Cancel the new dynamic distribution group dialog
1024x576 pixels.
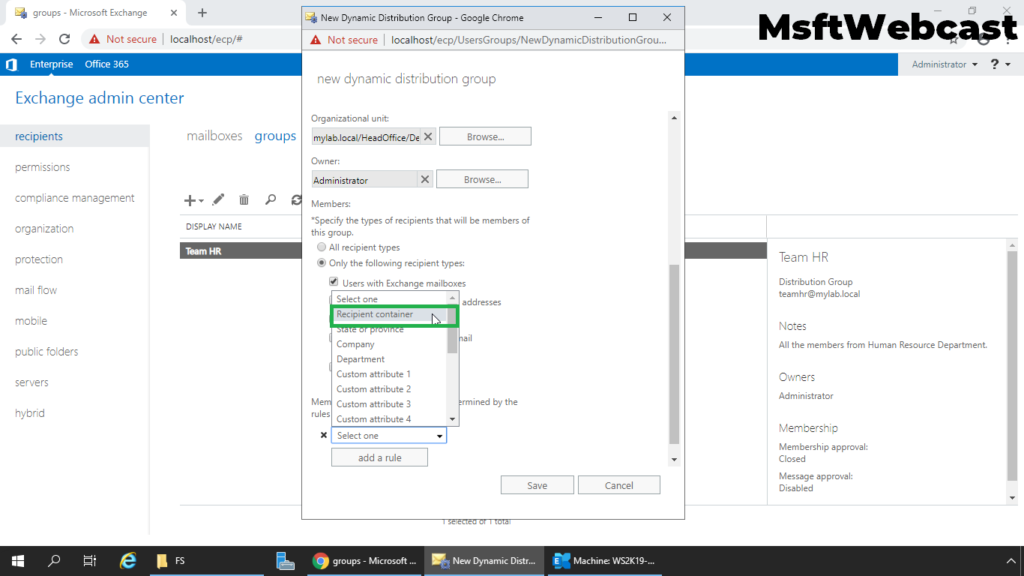pos(618,485)
